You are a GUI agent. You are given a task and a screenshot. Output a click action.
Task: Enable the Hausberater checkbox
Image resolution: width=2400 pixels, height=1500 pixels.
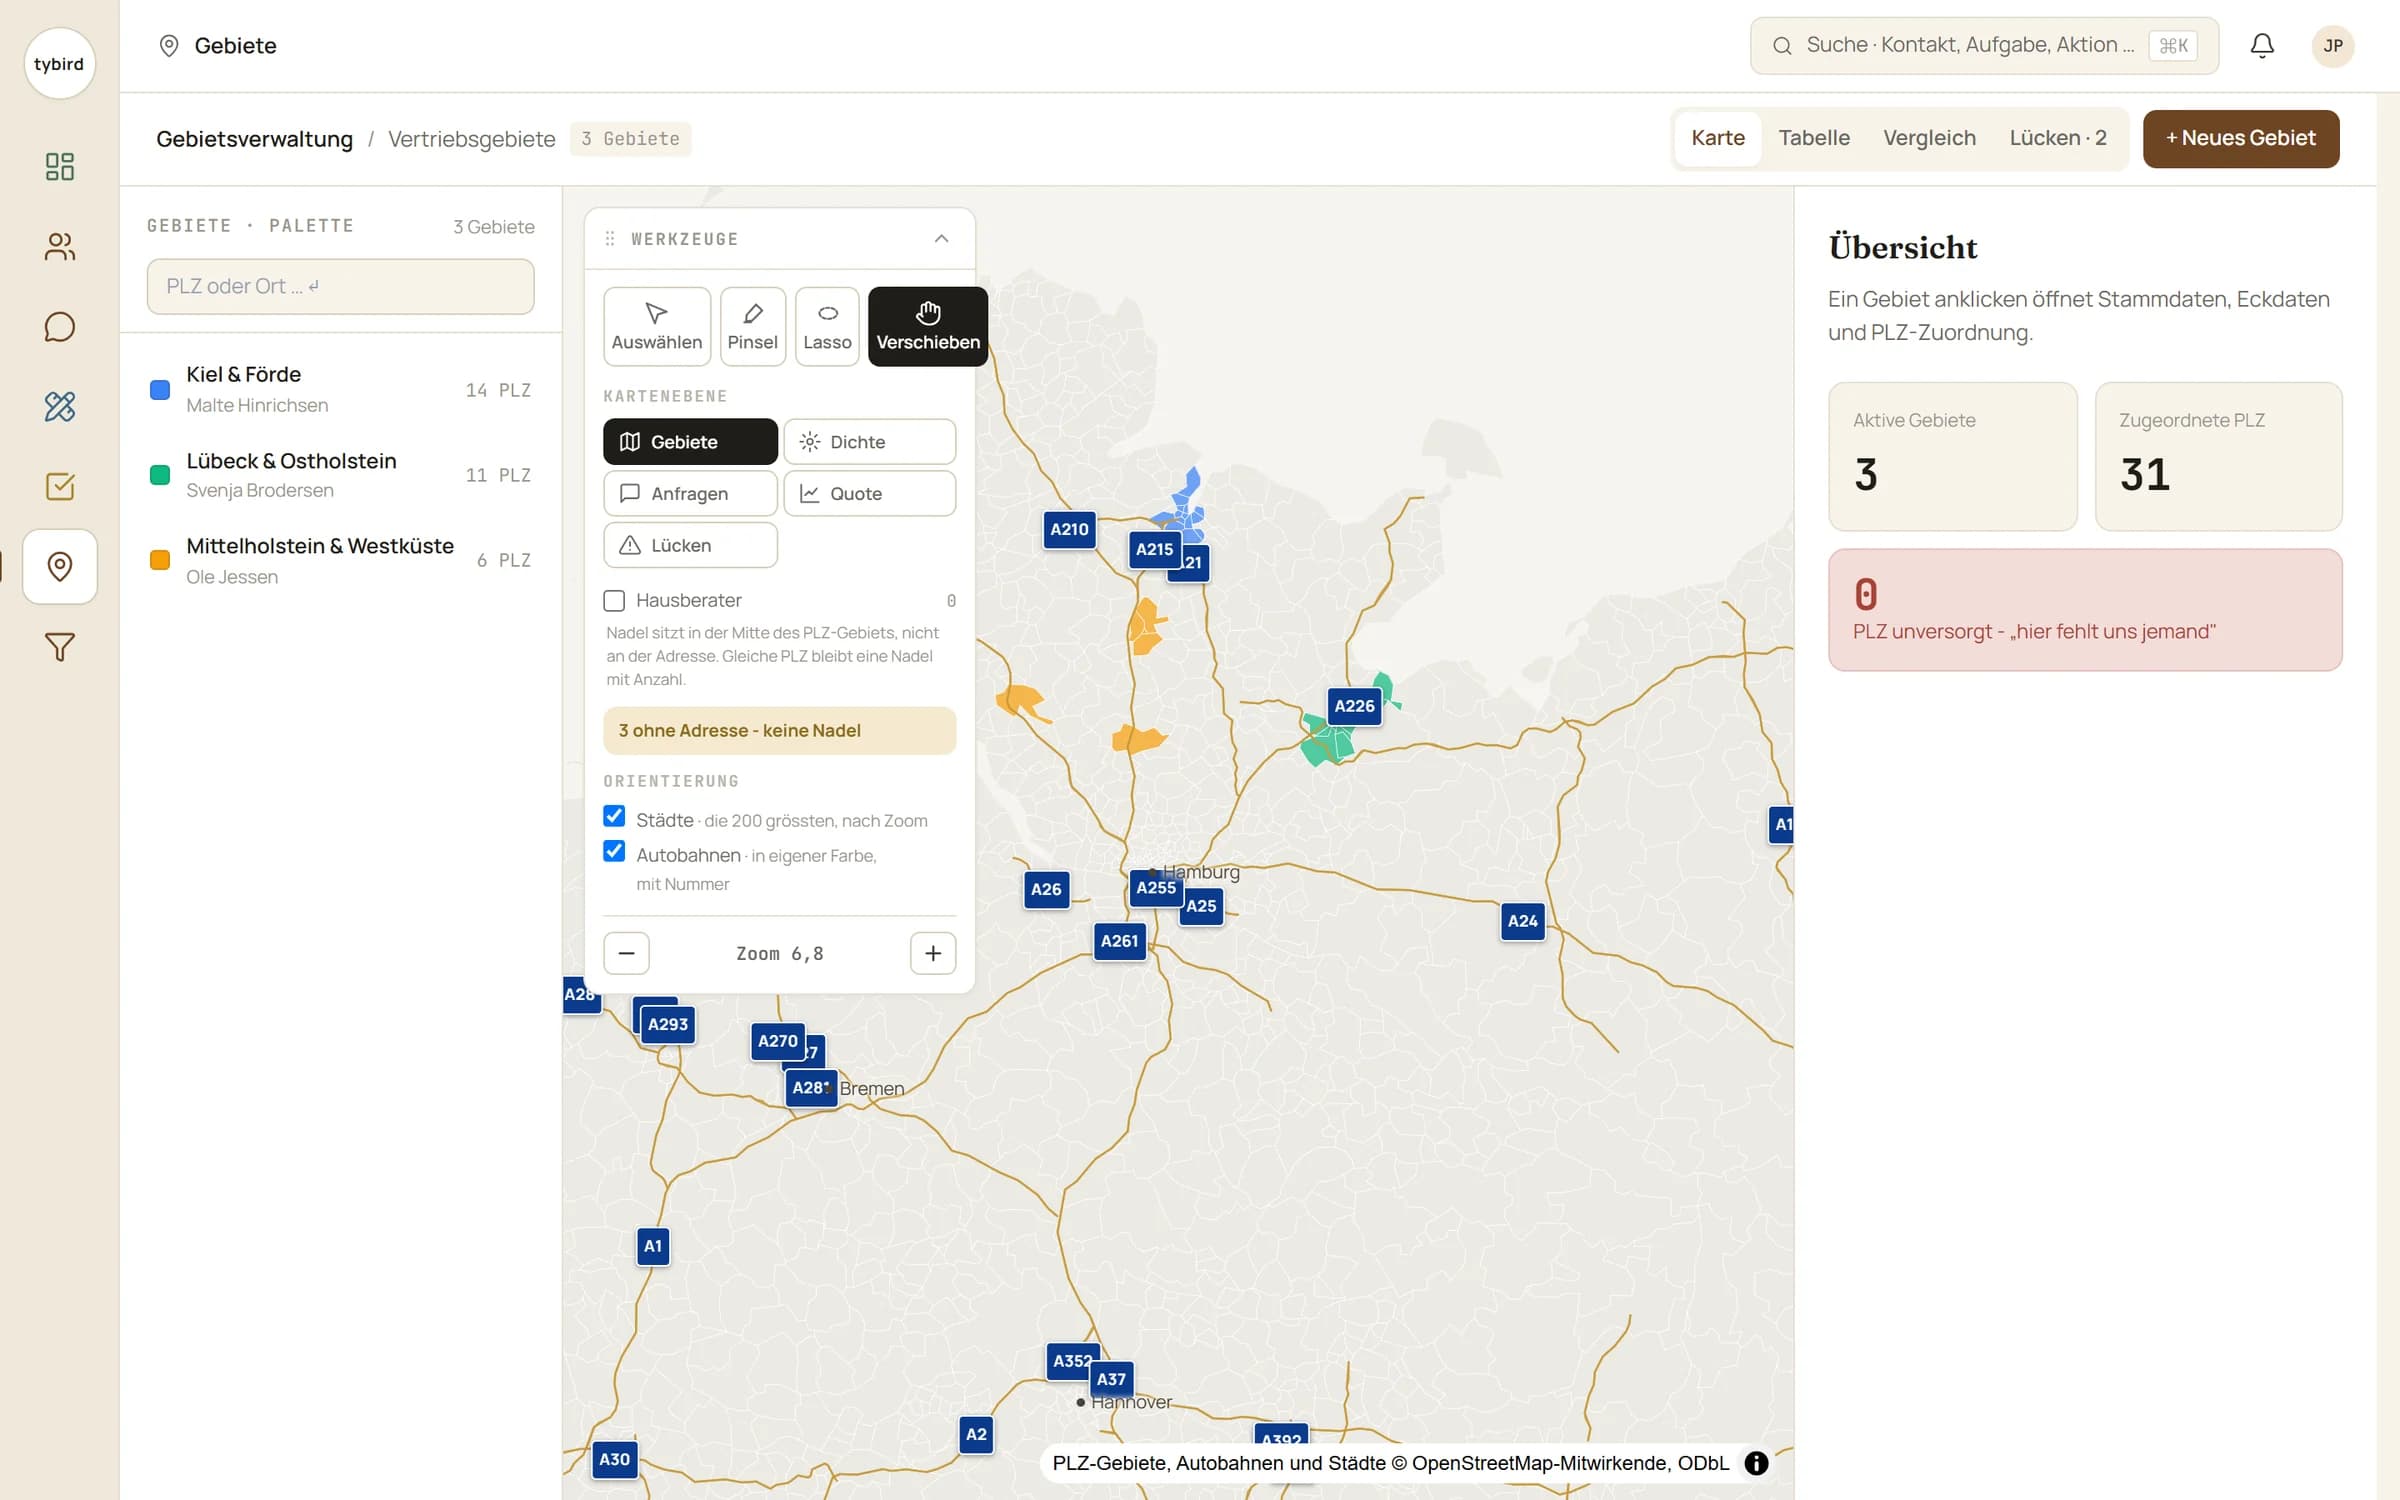pos(614,601)
